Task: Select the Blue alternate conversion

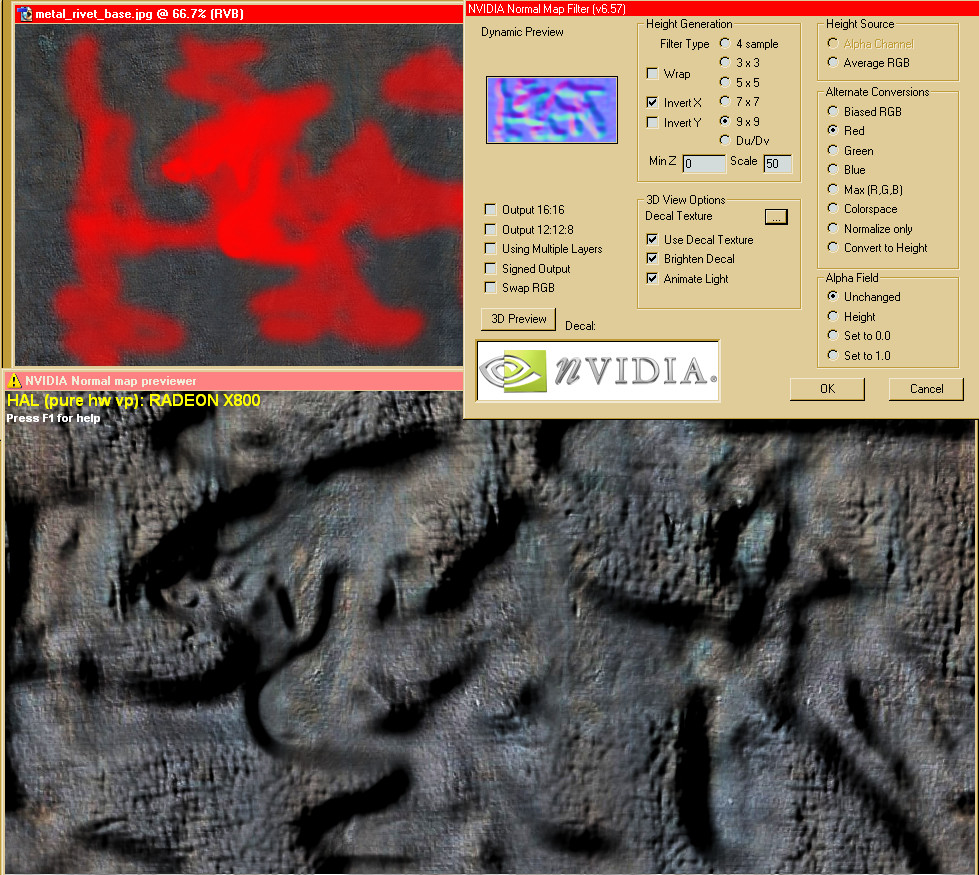Action: point(833,169)
